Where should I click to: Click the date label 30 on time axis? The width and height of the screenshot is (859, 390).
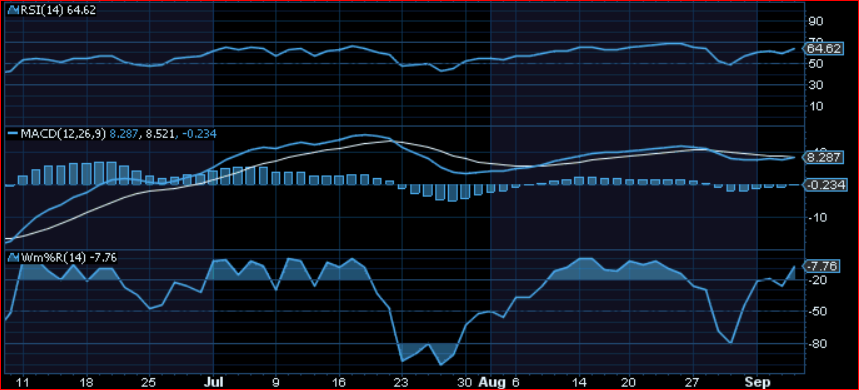point(466,381)
